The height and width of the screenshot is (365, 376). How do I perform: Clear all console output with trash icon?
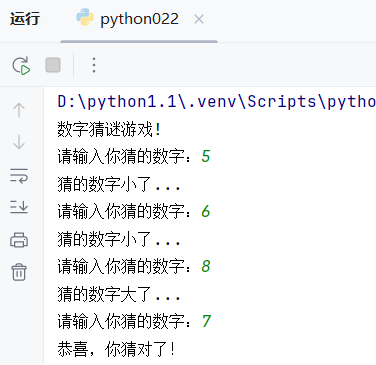pyautogui.click(x=19, y=272)
